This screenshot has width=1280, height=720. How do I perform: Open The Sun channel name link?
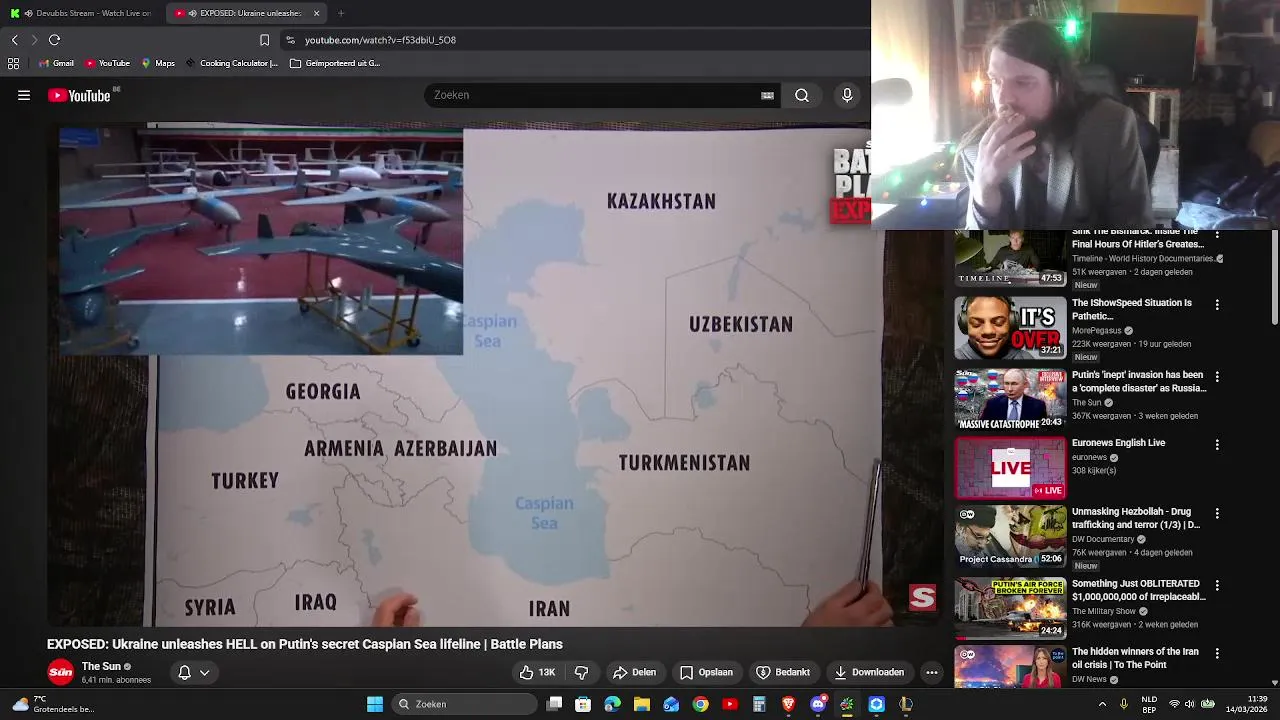101,666
